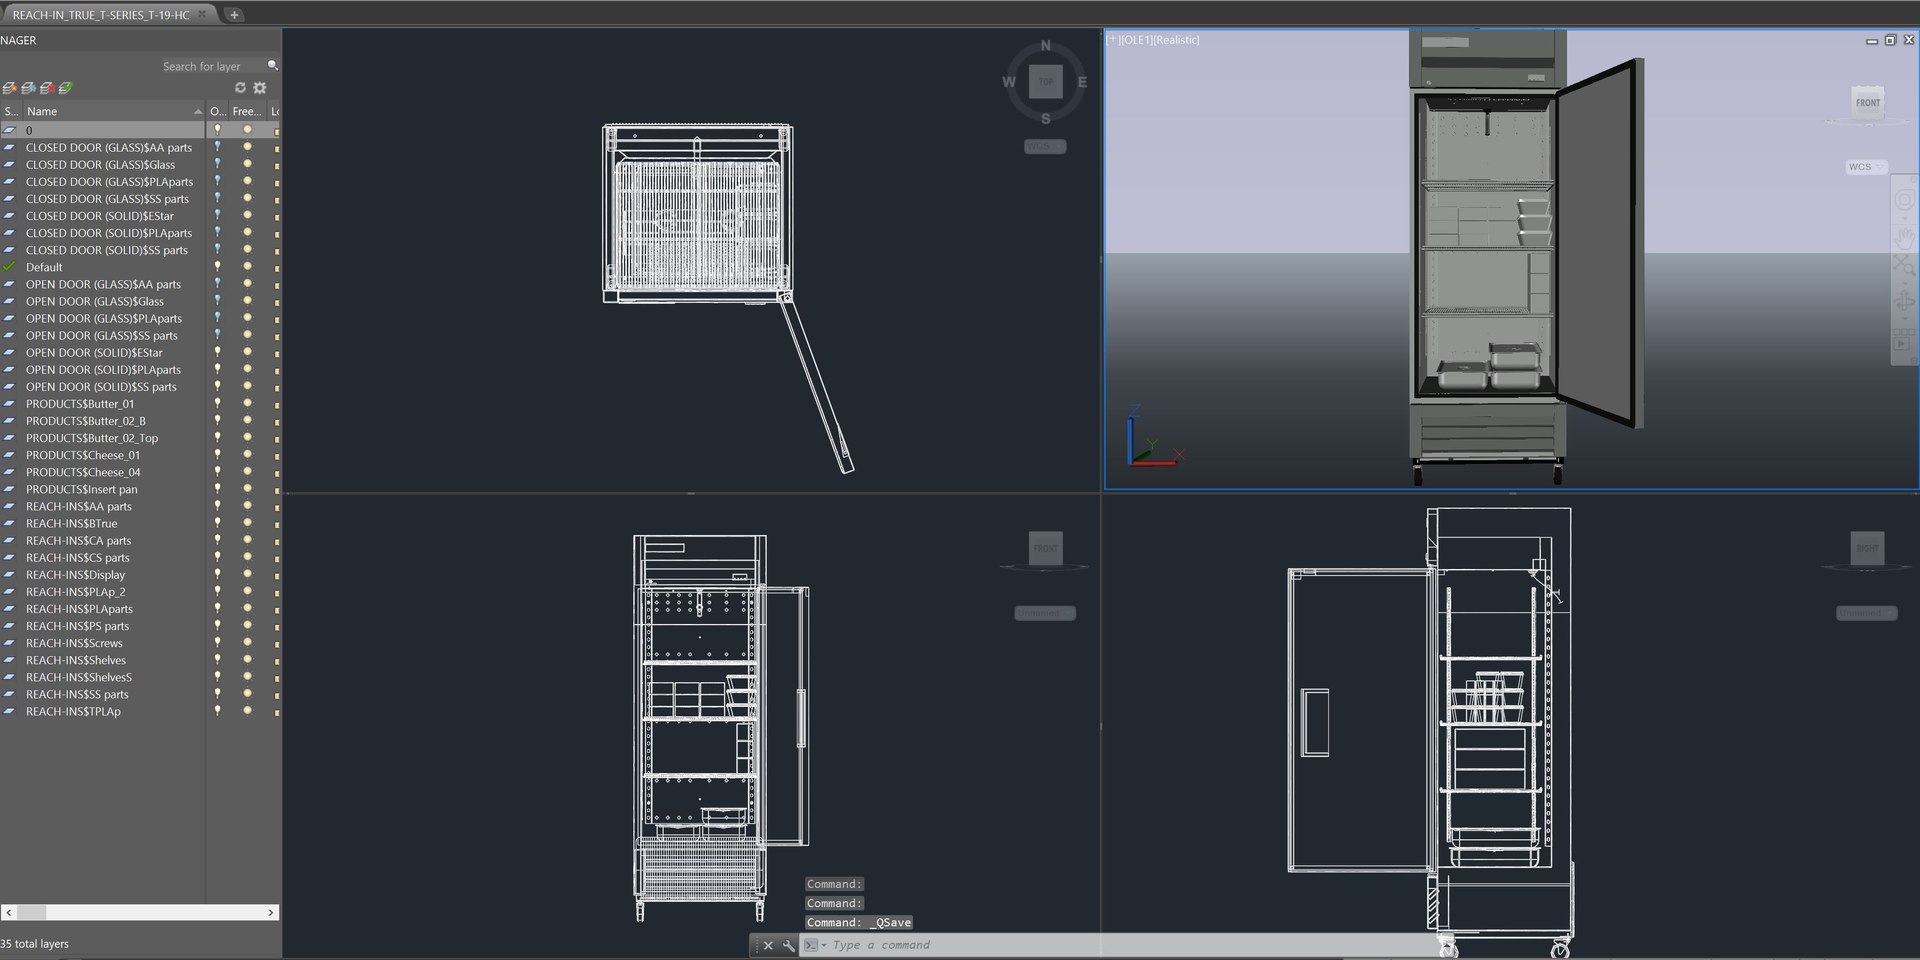The image size is (1920, 960).
Task: Toggle On lightbulb for layer 0
Action: (217, 130)
